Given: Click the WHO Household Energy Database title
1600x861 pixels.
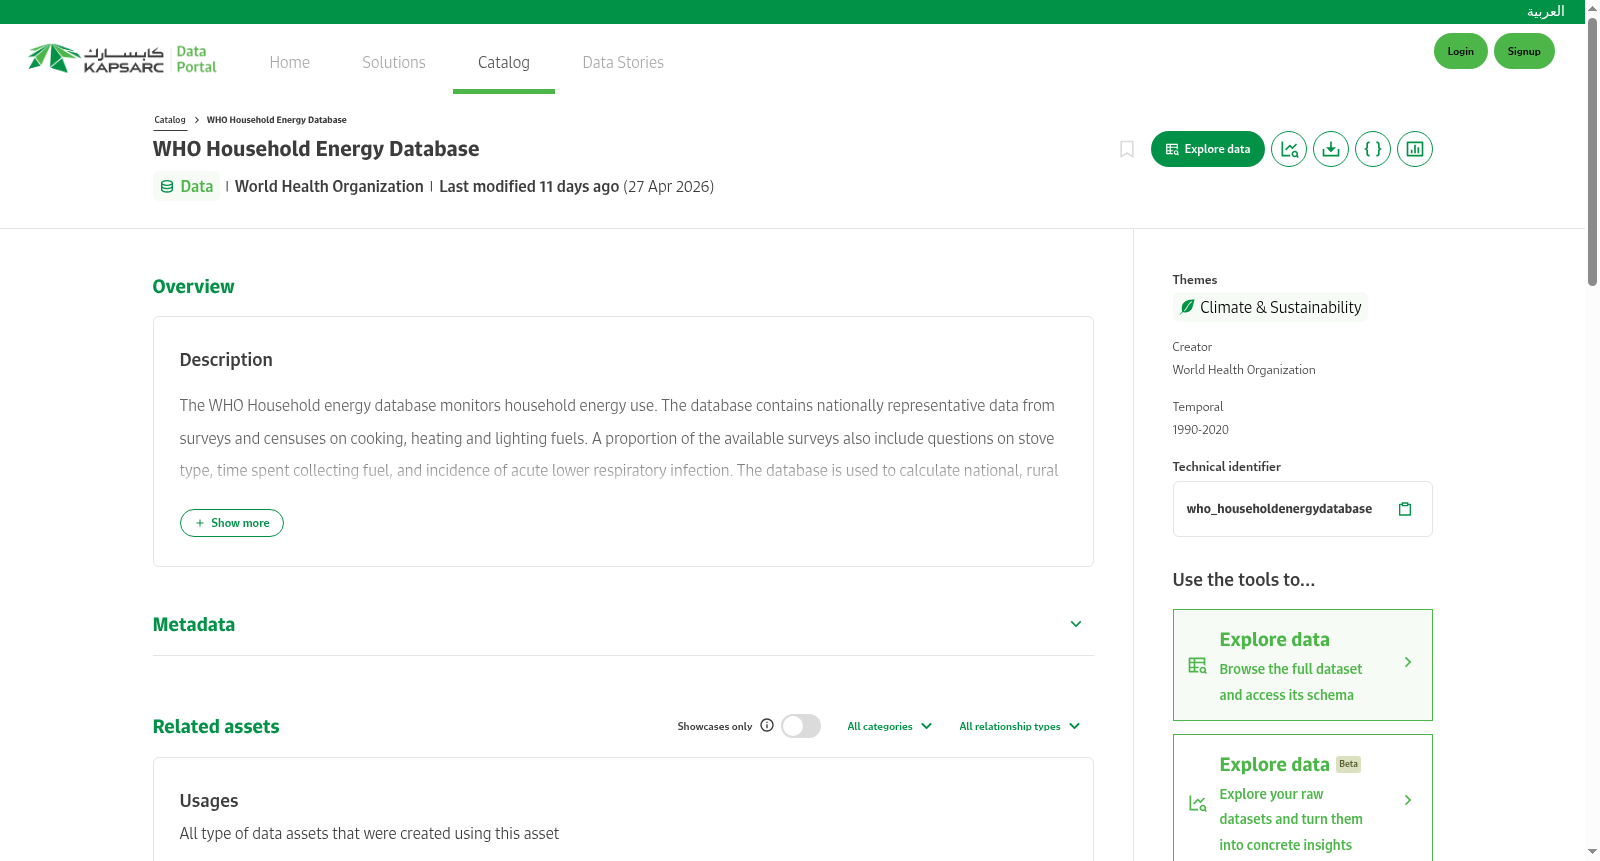Looking at the screenshot, I should (x=316, y=149).
